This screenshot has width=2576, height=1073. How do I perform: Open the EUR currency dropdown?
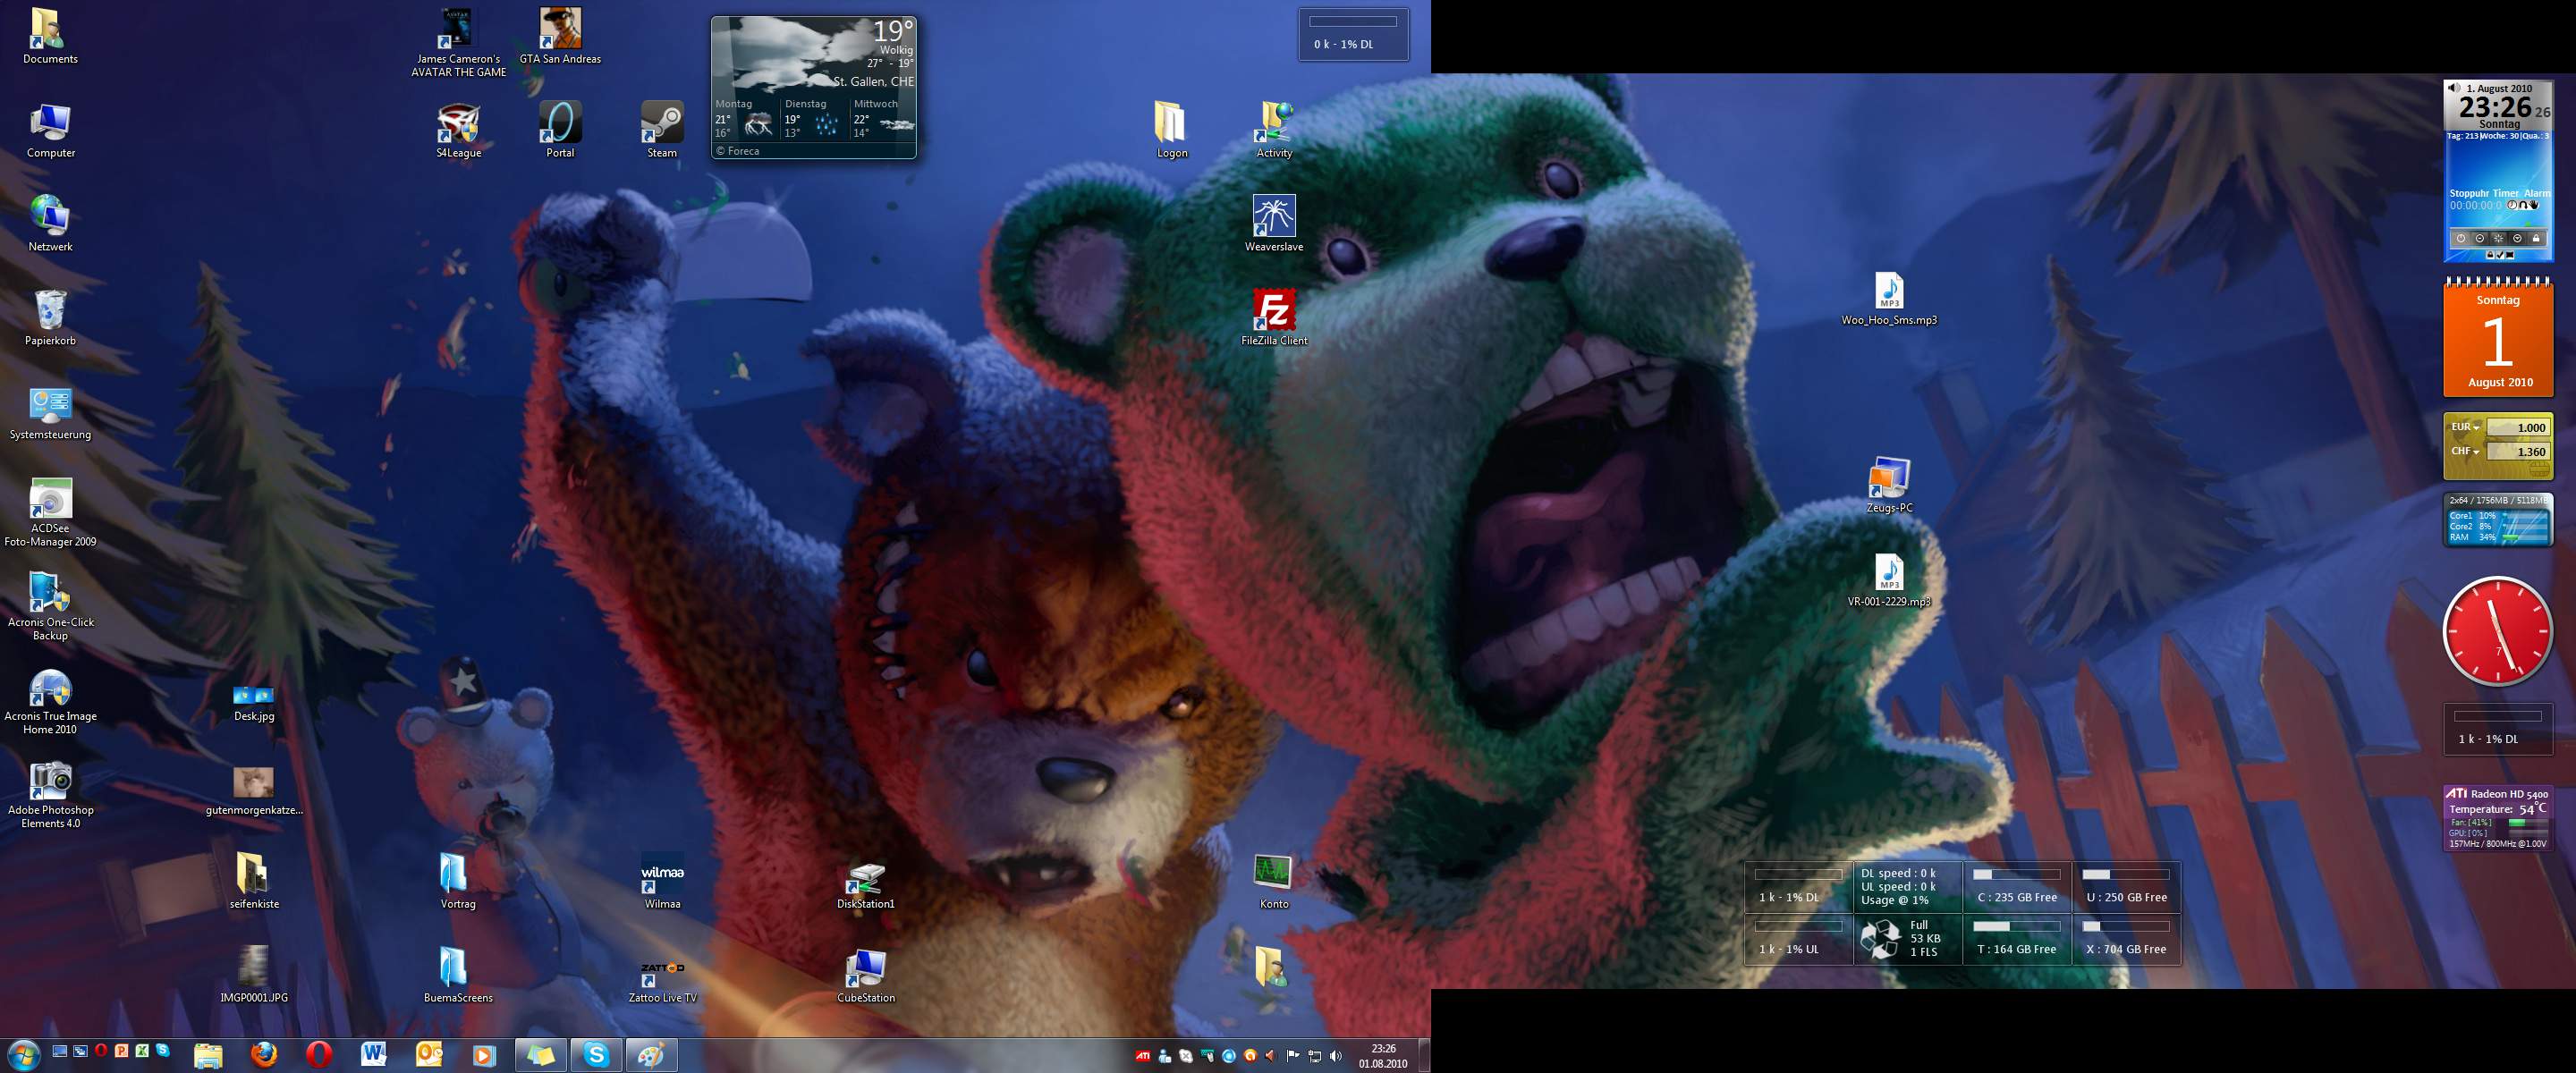pos(2465,428)
